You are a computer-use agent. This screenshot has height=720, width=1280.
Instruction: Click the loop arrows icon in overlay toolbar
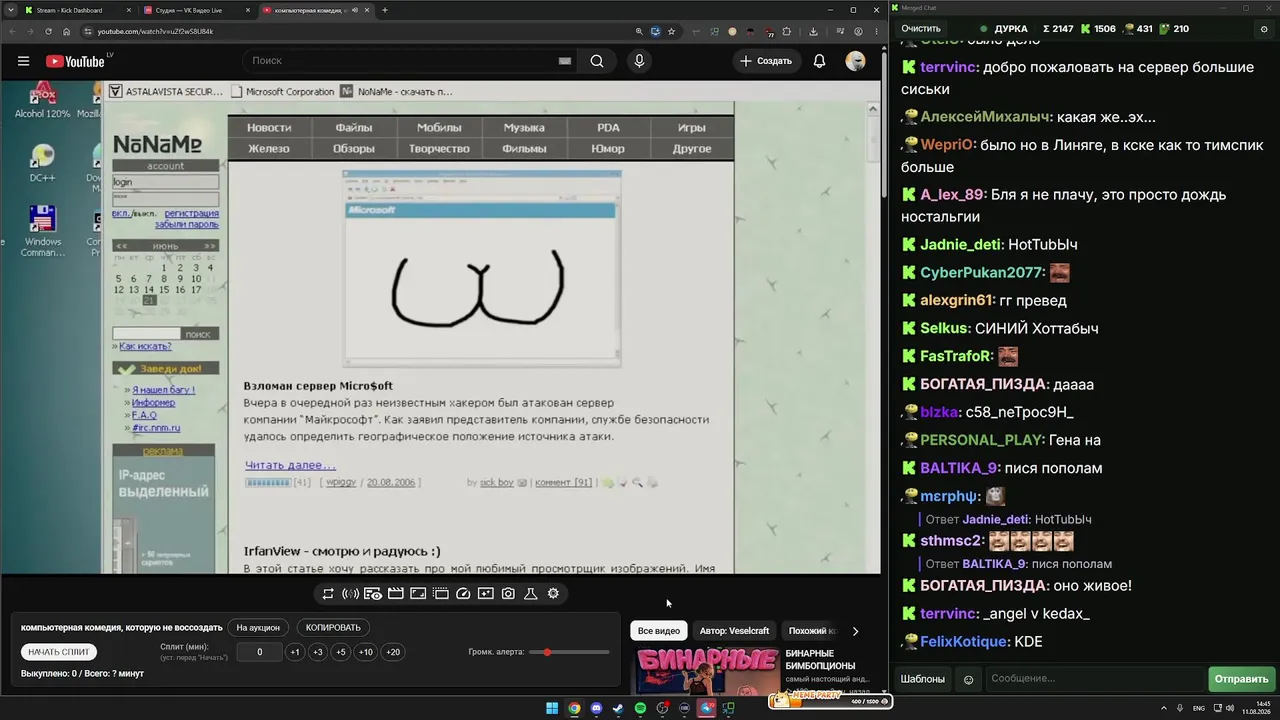point(328,594)
